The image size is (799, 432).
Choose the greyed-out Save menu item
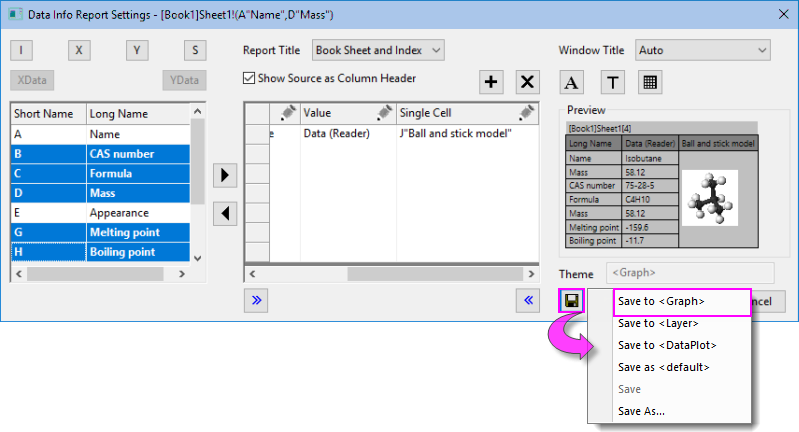(x=682, y=389)
